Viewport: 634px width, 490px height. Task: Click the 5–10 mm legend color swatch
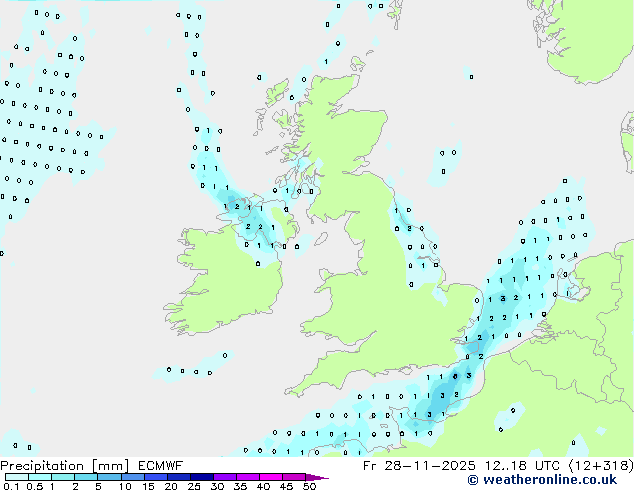pos(110,477)
